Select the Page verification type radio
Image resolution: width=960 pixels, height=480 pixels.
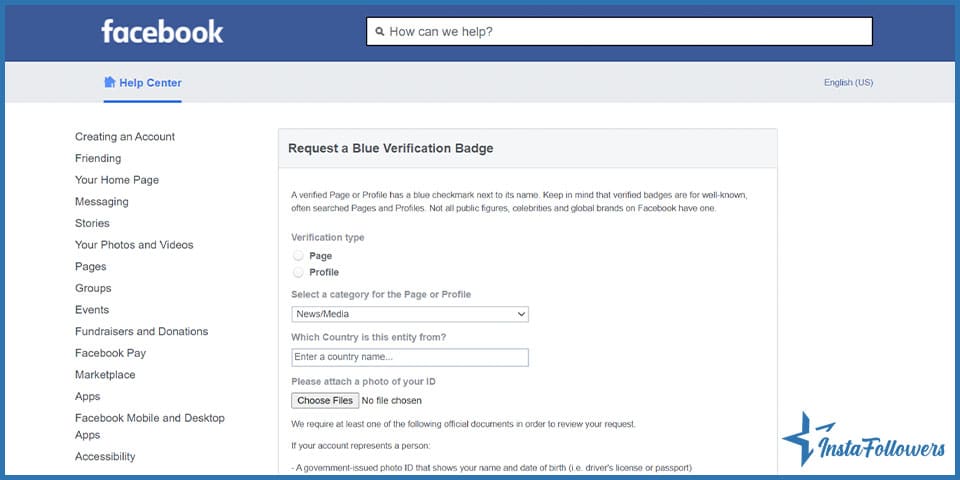pos(298,256)
